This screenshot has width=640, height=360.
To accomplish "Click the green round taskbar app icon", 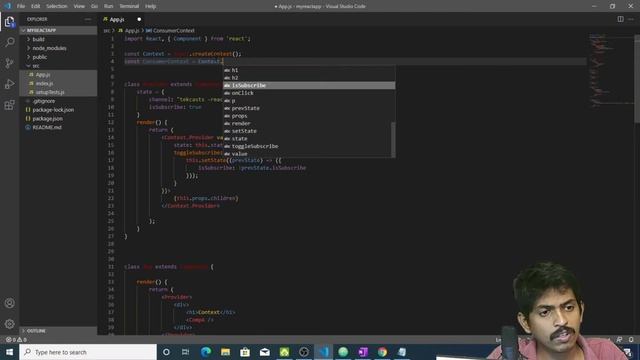I will click(x=343, y=352).
